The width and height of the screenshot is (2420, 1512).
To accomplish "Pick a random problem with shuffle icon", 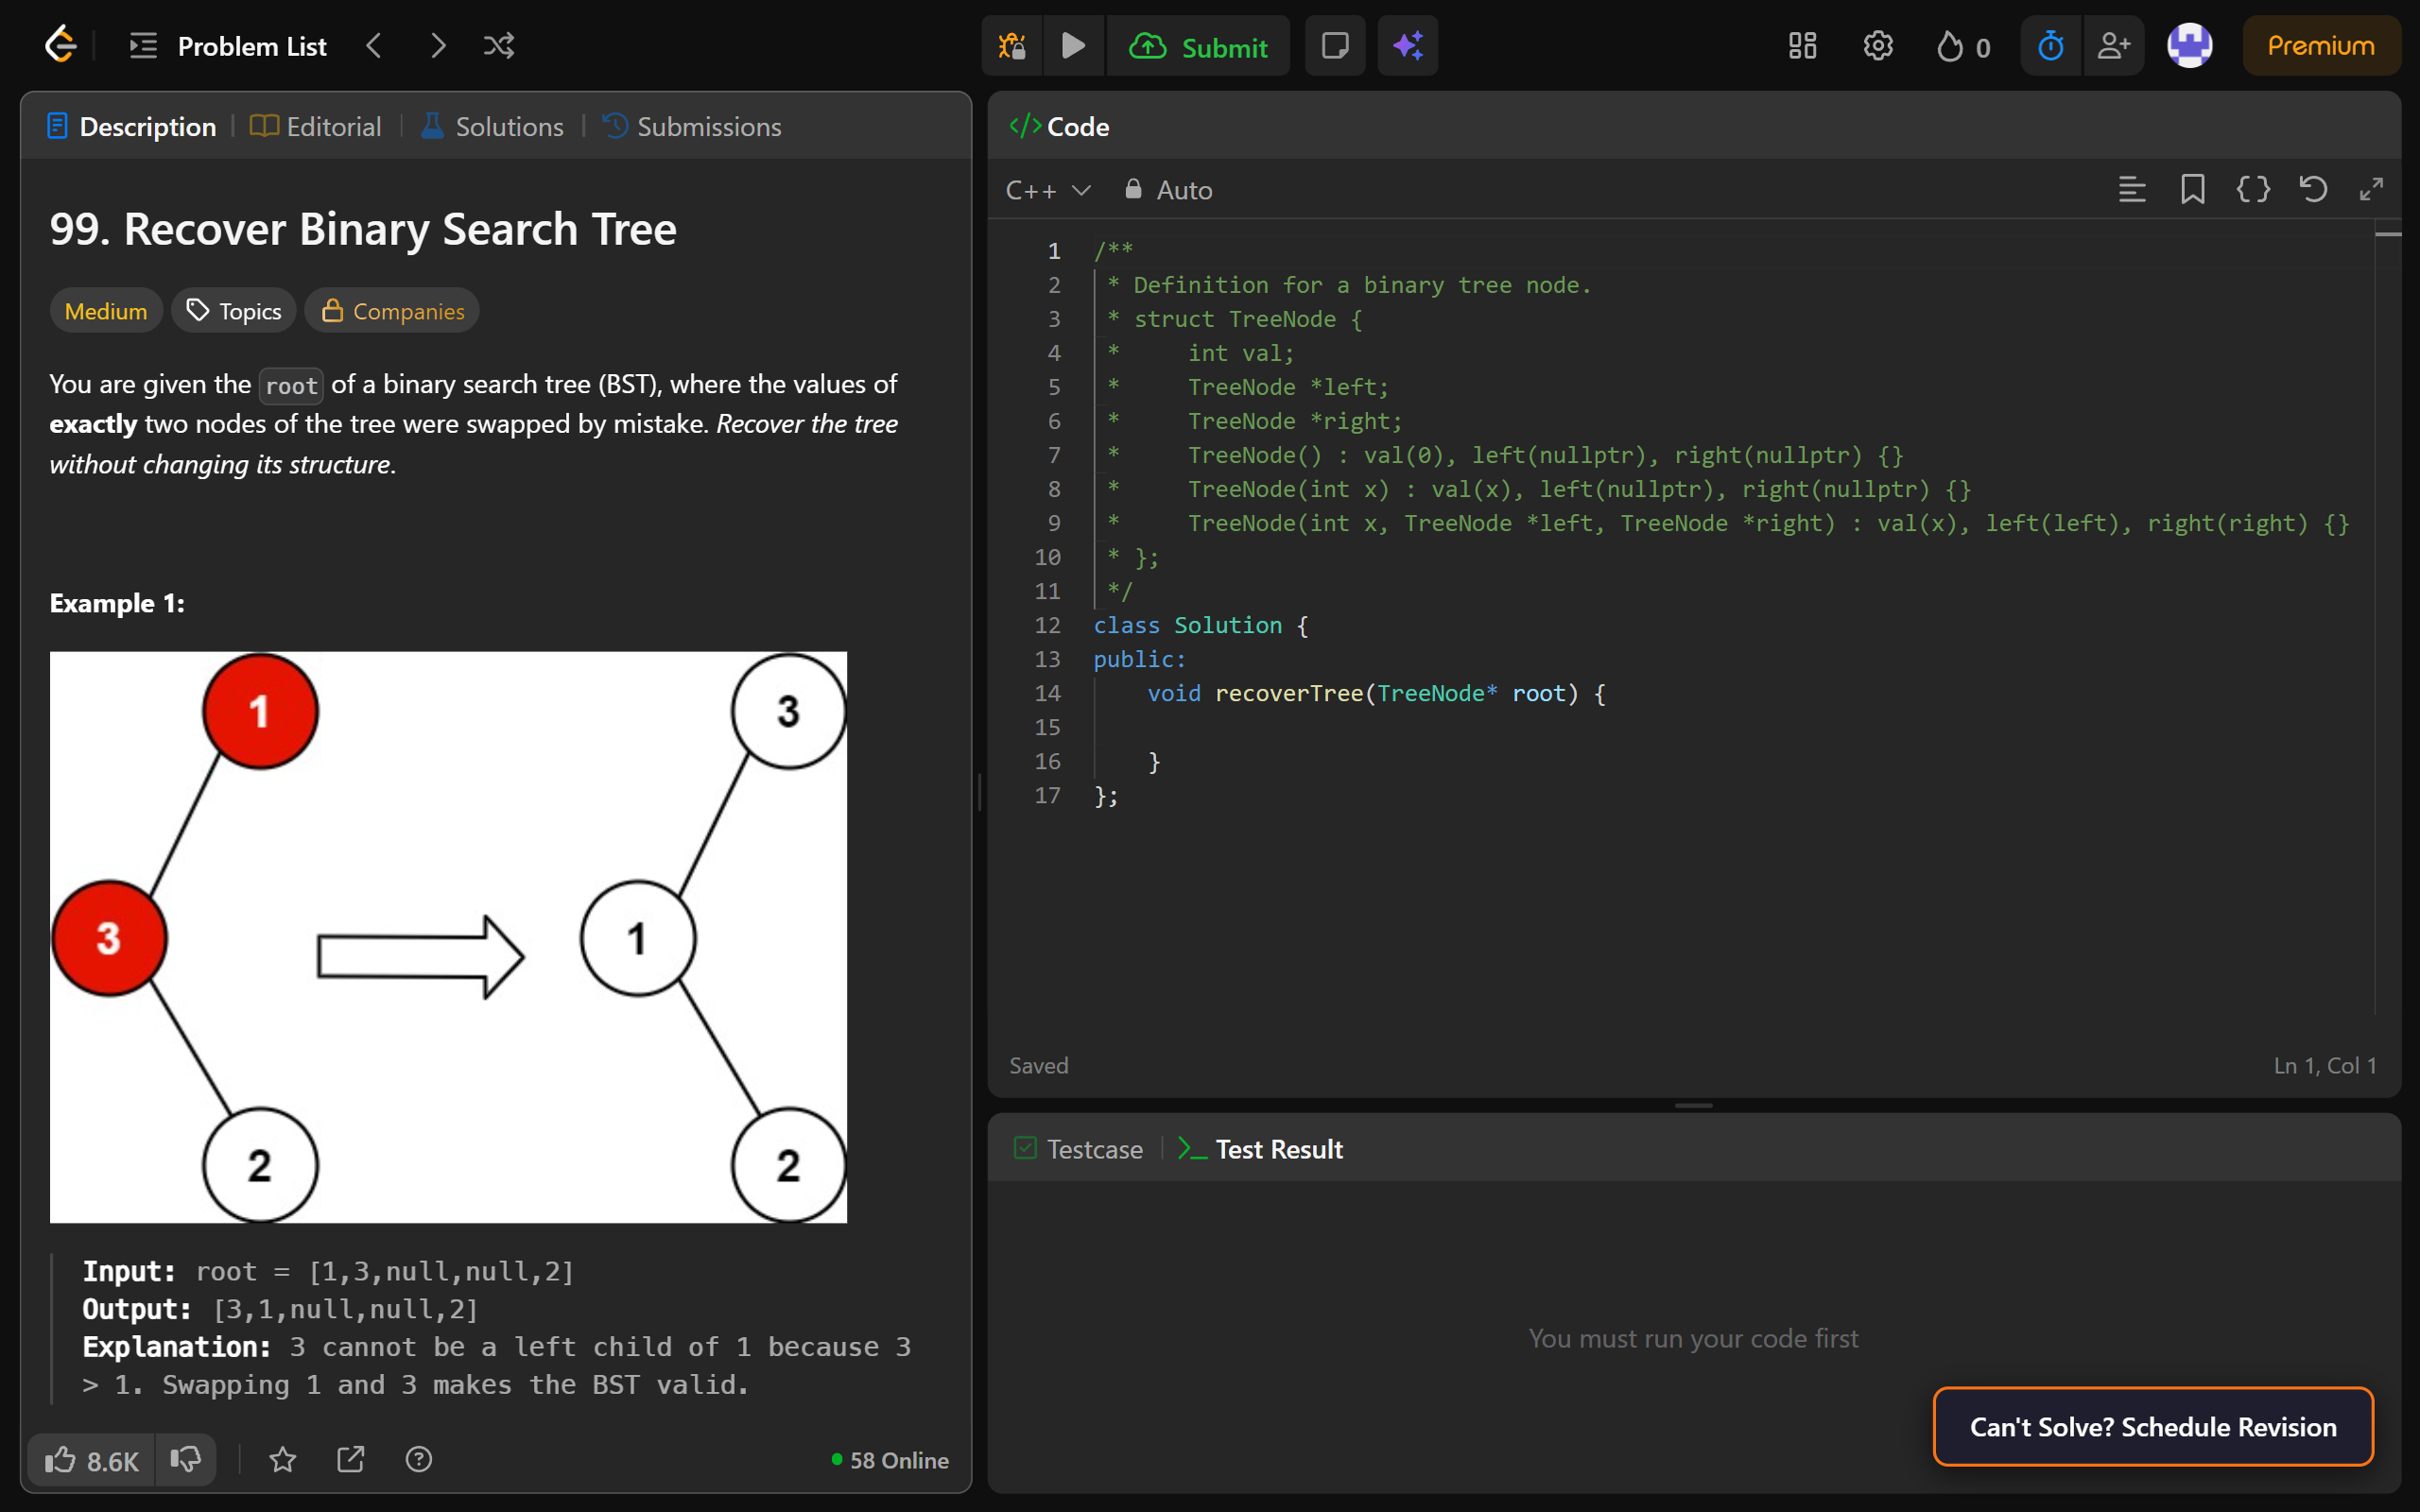I will [499, 46].
